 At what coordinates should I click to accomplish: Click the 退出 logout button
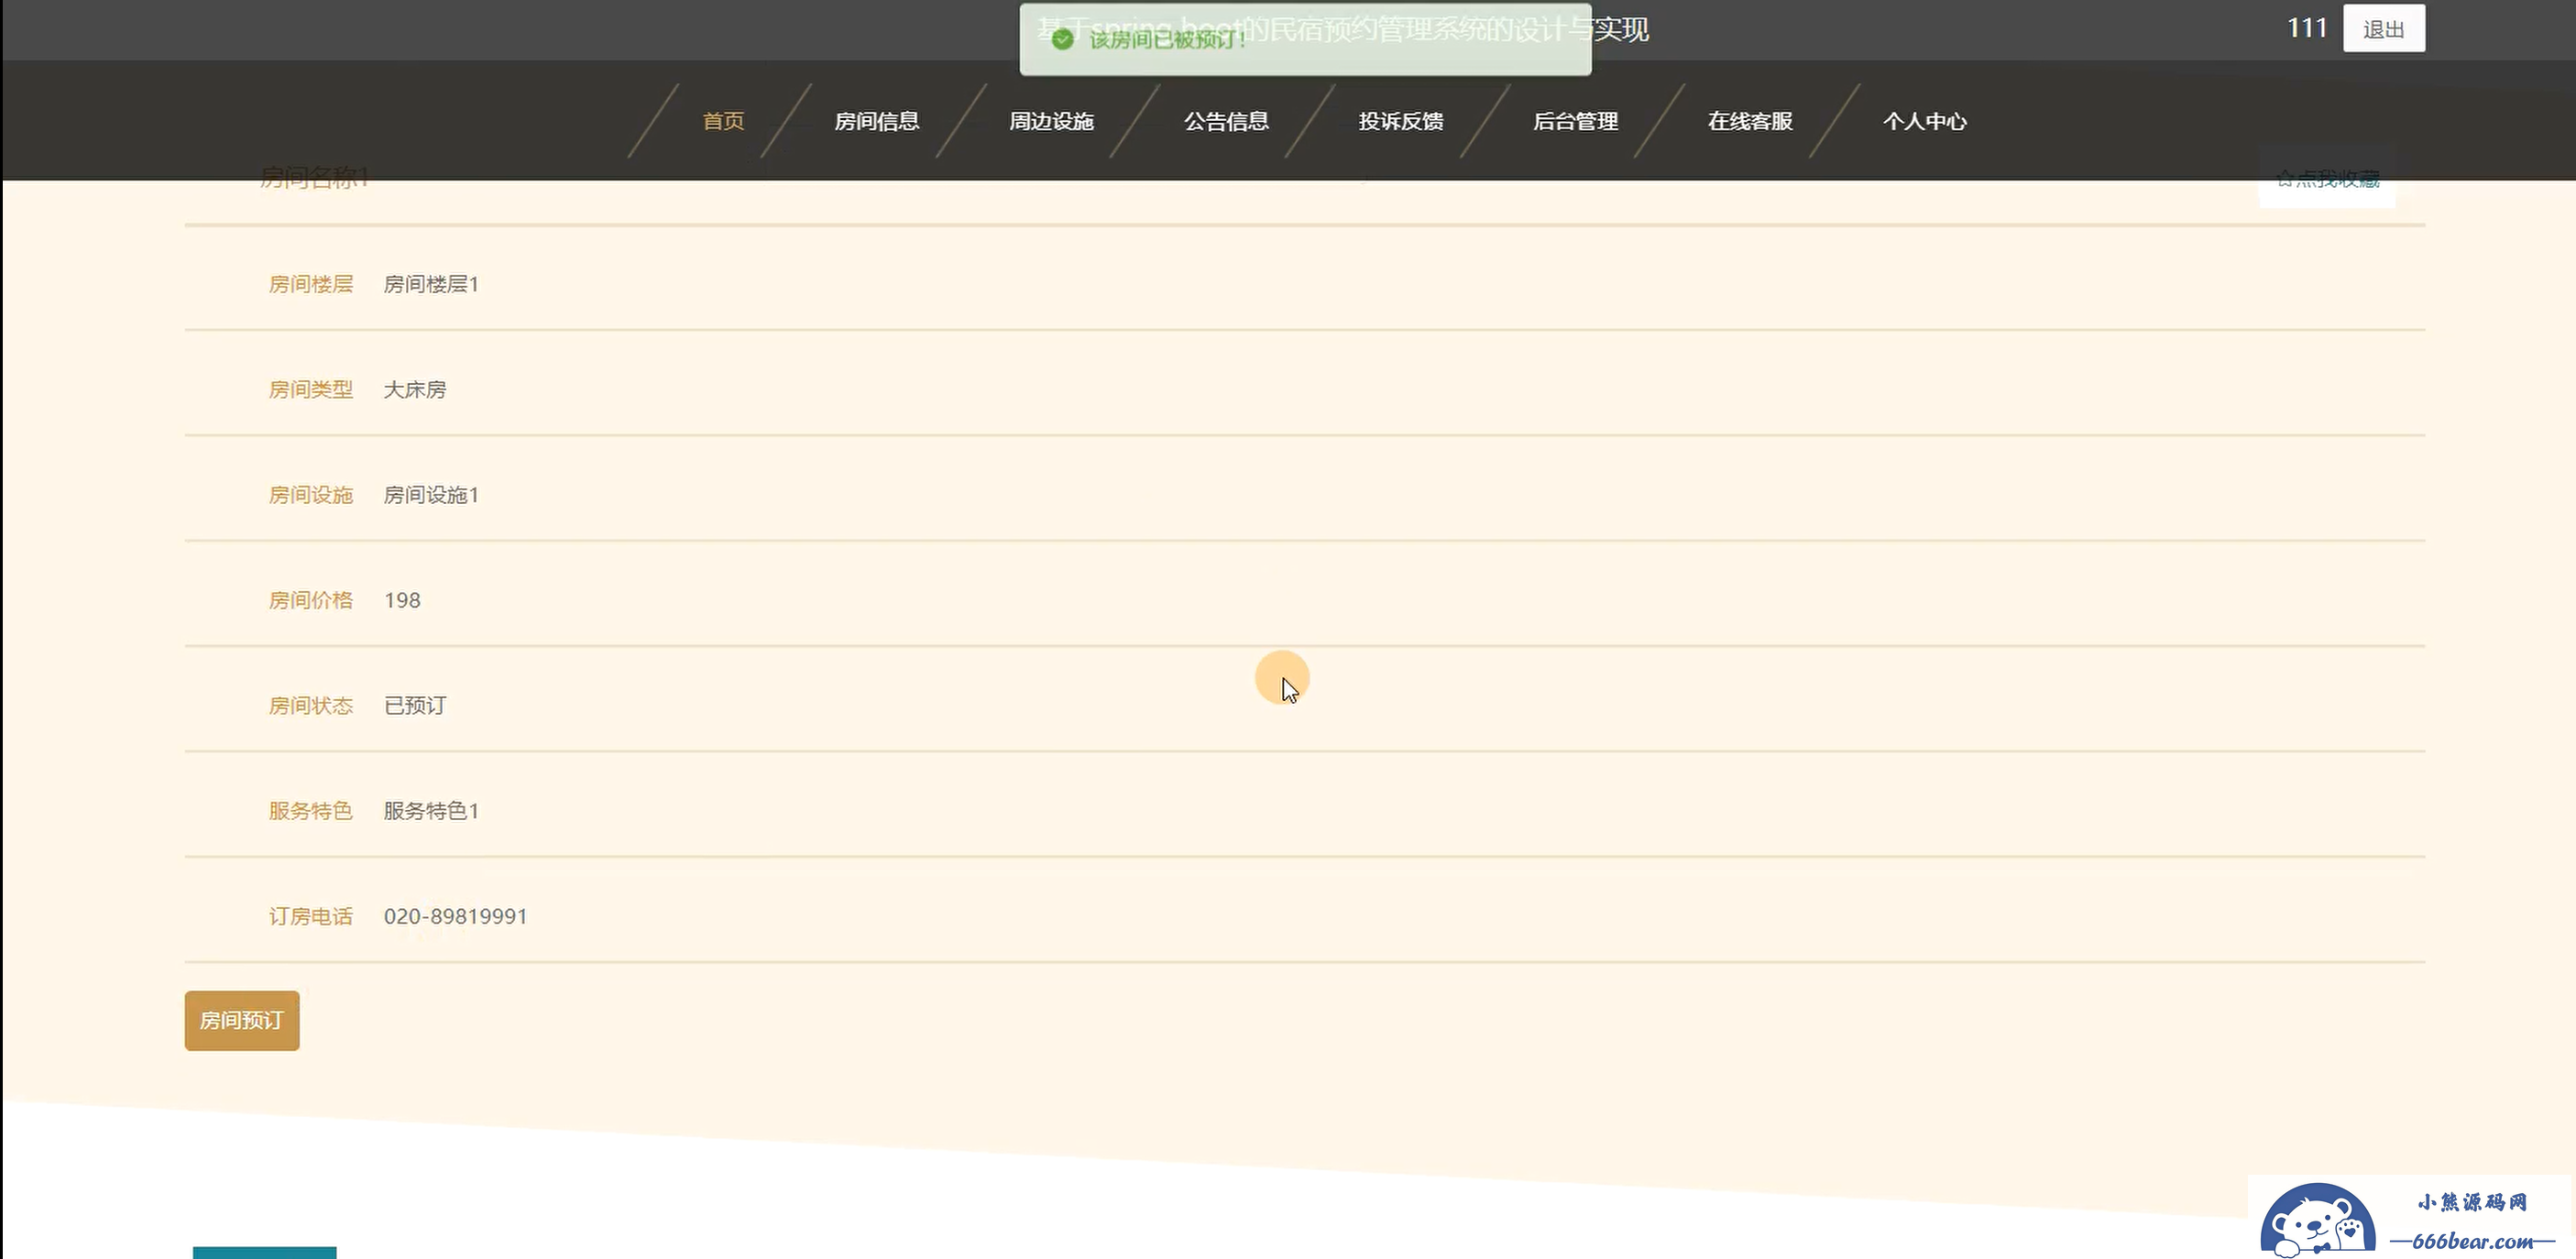pos(2384,29)
